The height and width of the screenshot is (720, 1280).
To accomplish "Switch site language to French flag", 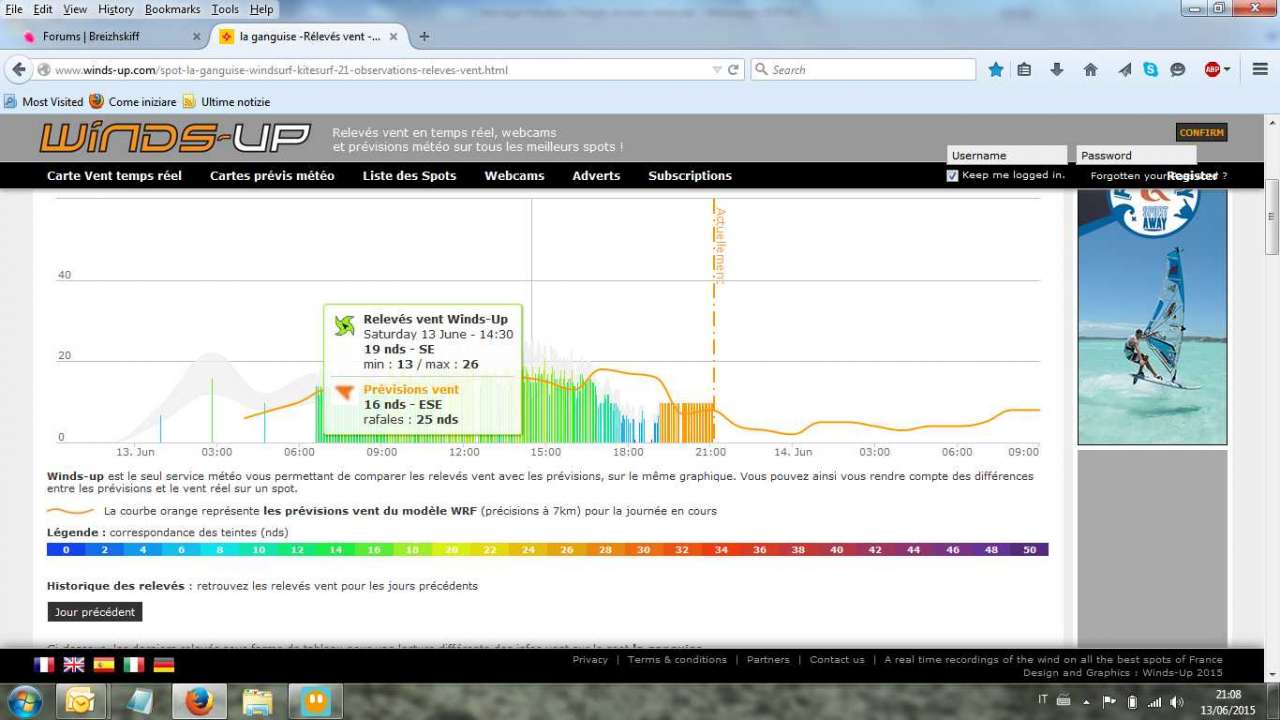I will point(44,665).
